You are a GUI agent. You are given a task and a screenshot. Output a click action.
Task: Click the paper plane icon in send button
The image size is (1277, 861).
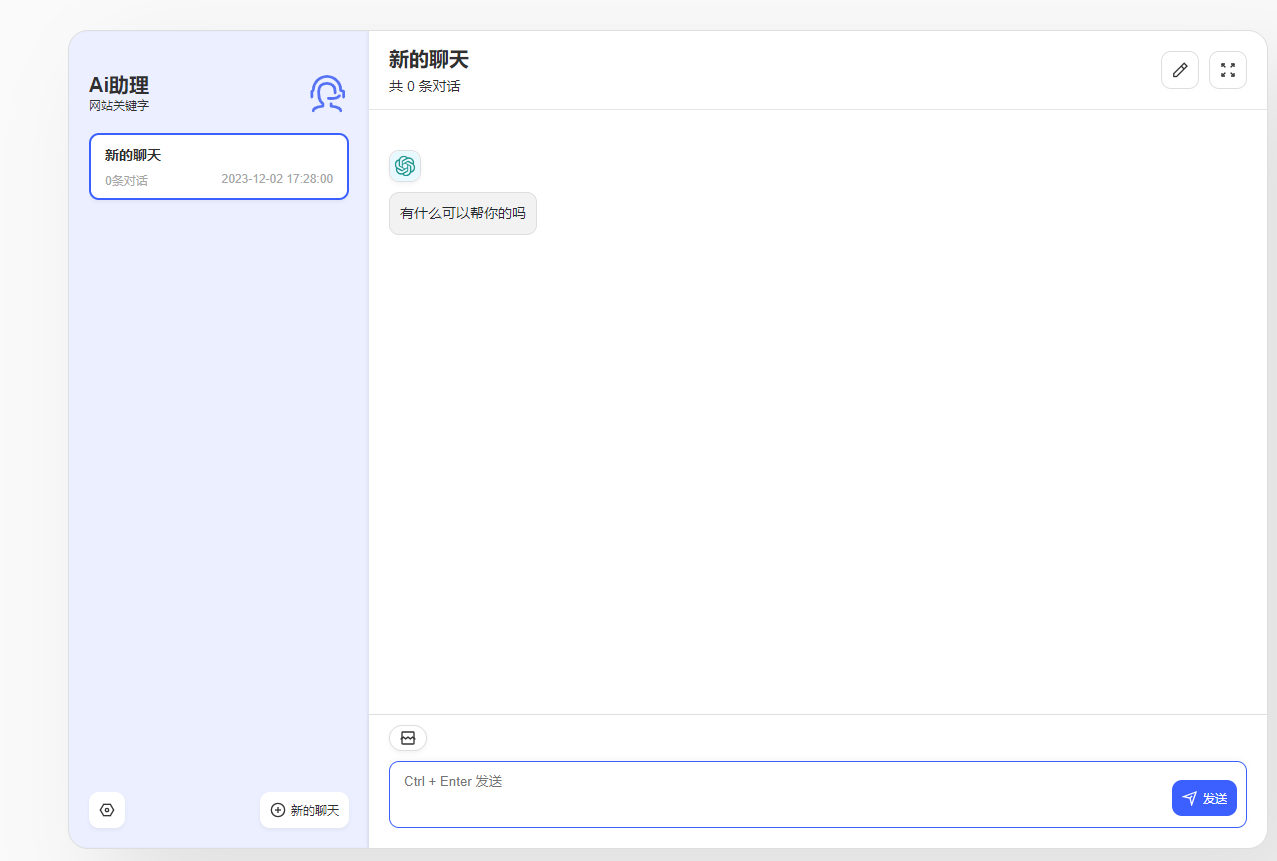[1189, 798]
